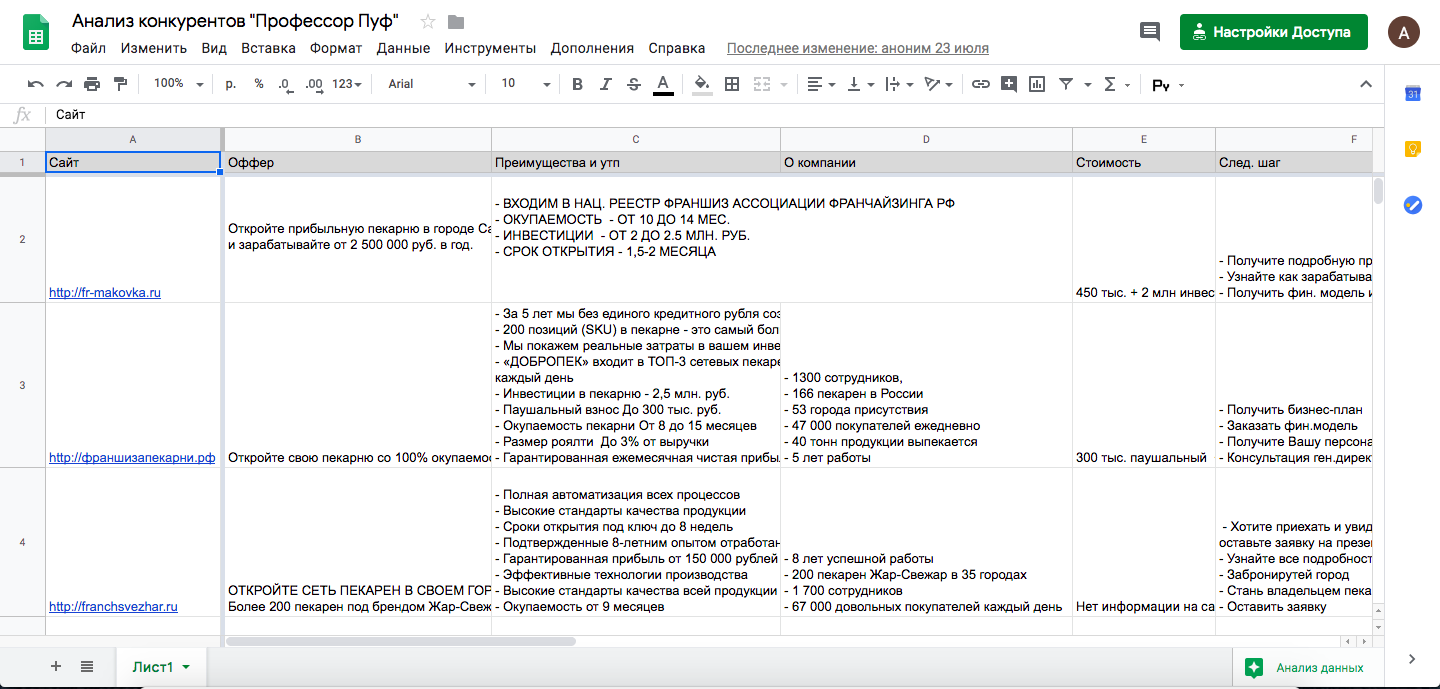Click the sigma Functions icon

(1110, 84)
